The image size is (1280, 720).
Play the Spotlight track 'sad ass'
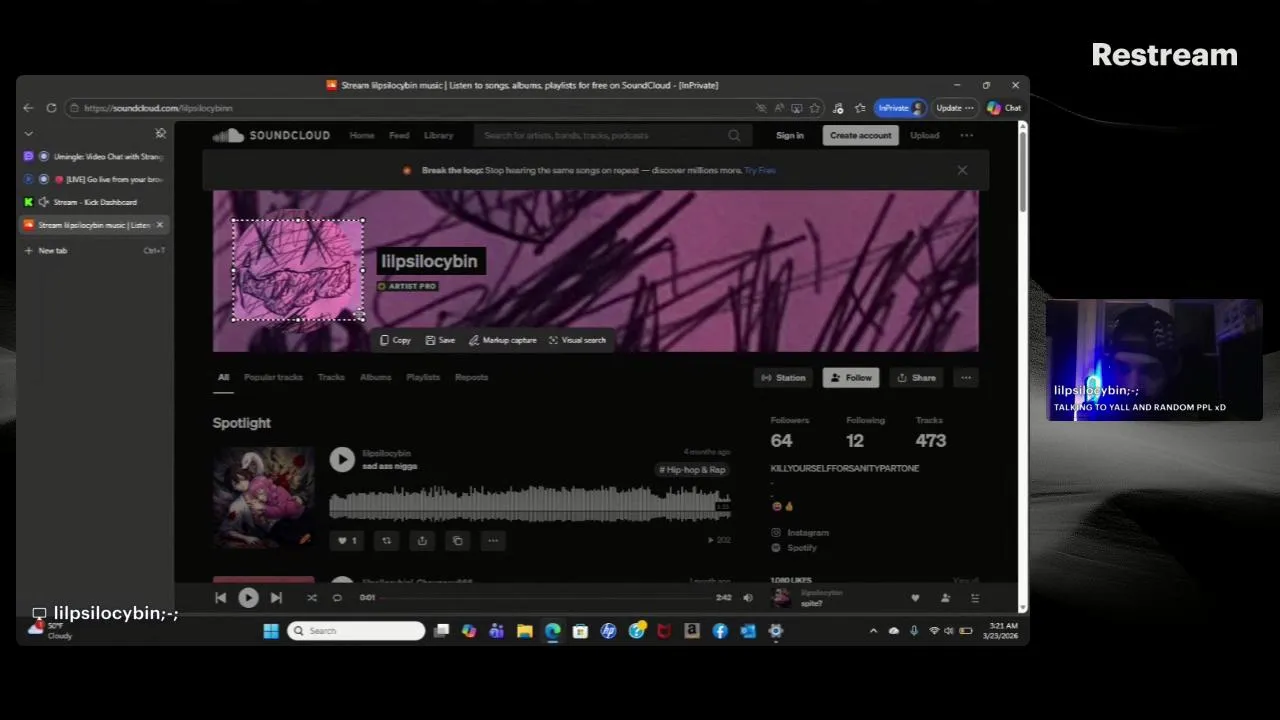[x=342, y=459]
